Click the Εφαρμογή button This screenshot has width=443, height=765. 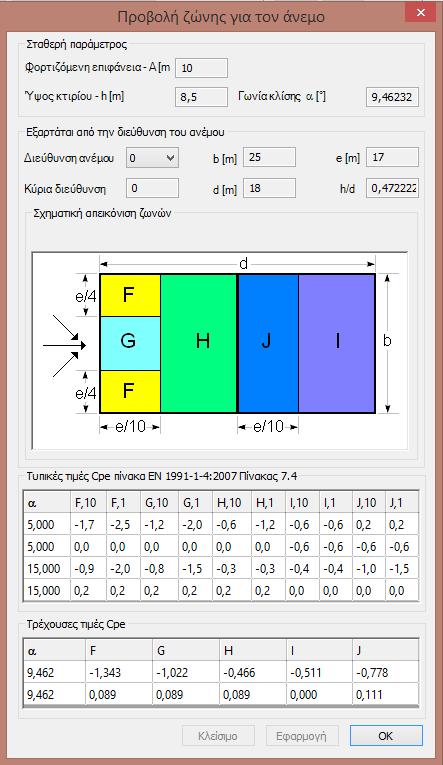click(x=302, y=736)
